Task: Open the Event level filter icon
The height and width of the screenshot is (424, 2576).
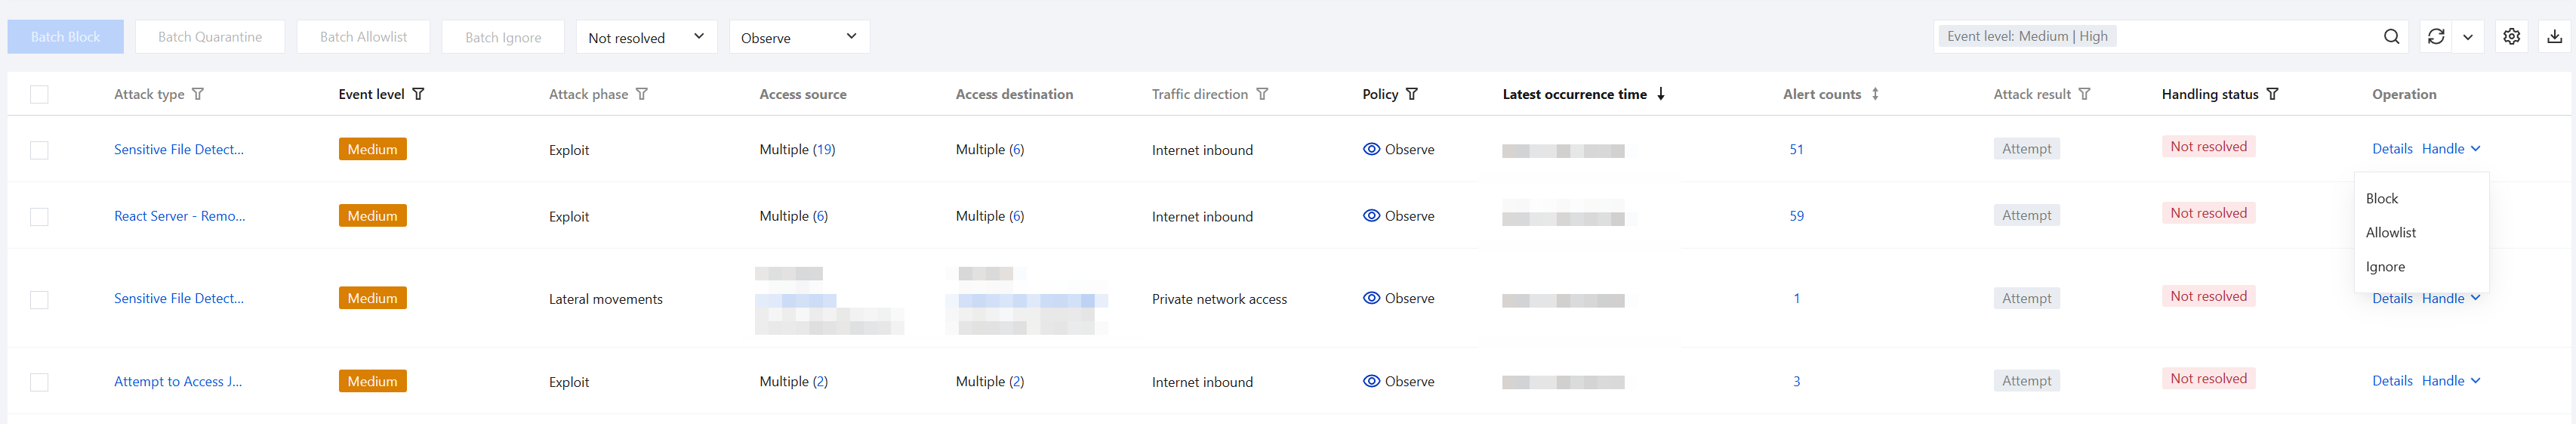Action: (419, 94)
